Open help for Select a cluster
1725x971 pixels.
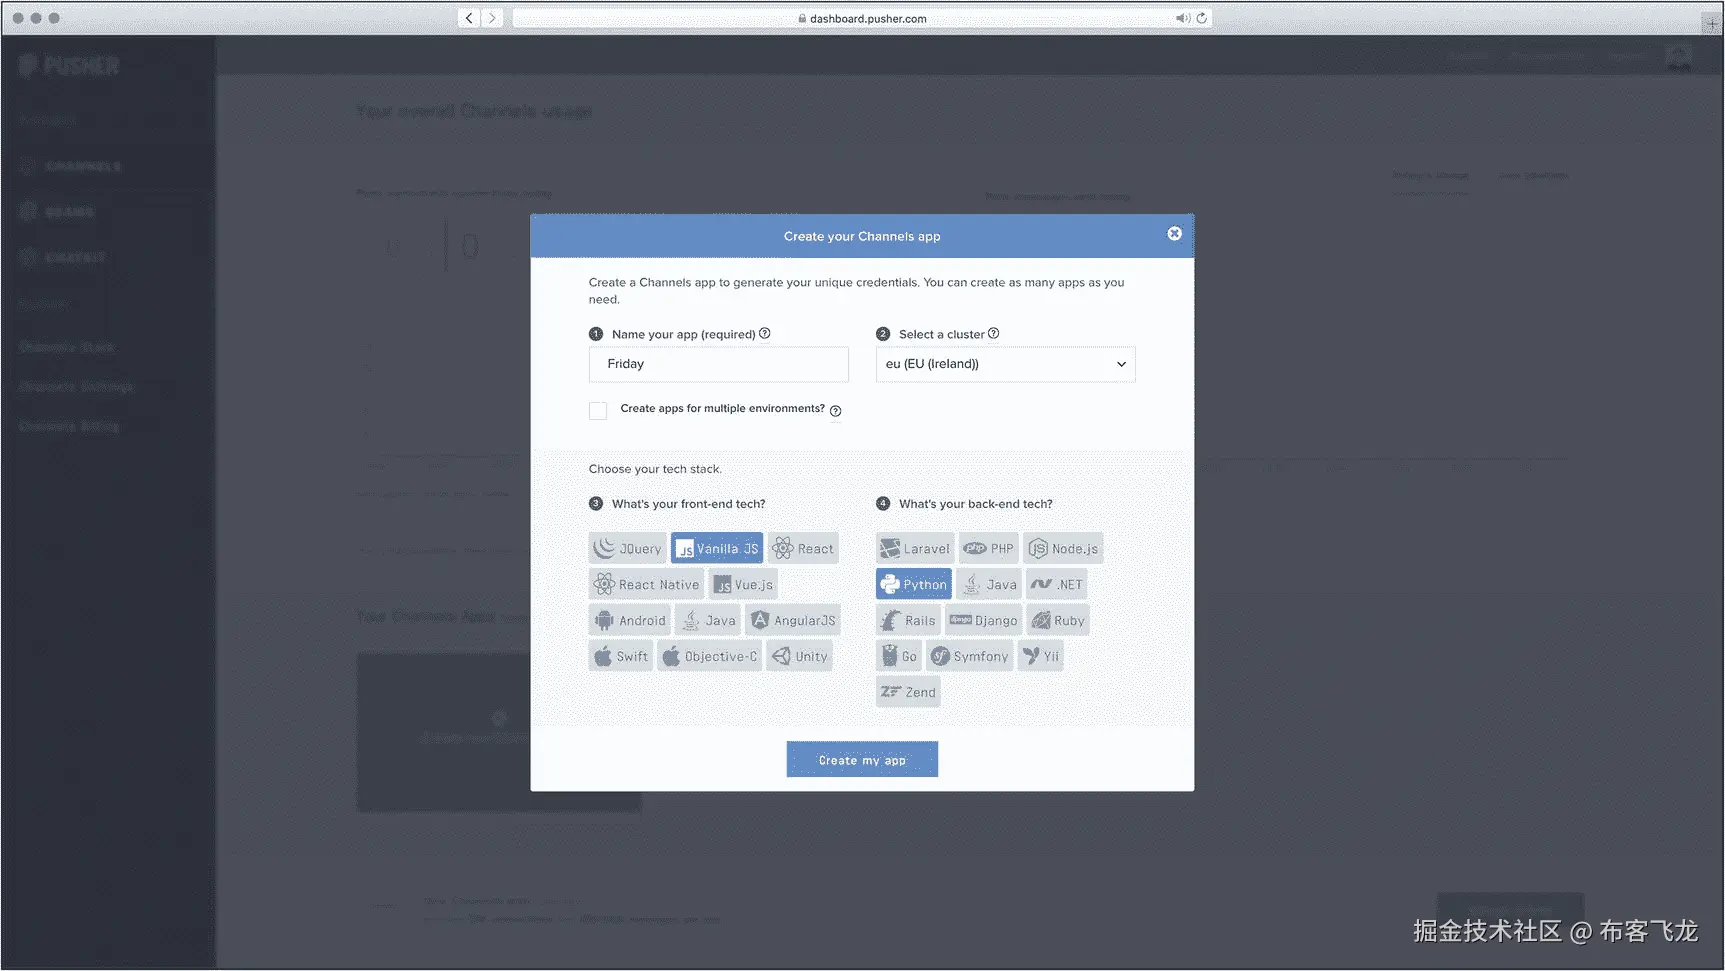click(x=994, y=334)
